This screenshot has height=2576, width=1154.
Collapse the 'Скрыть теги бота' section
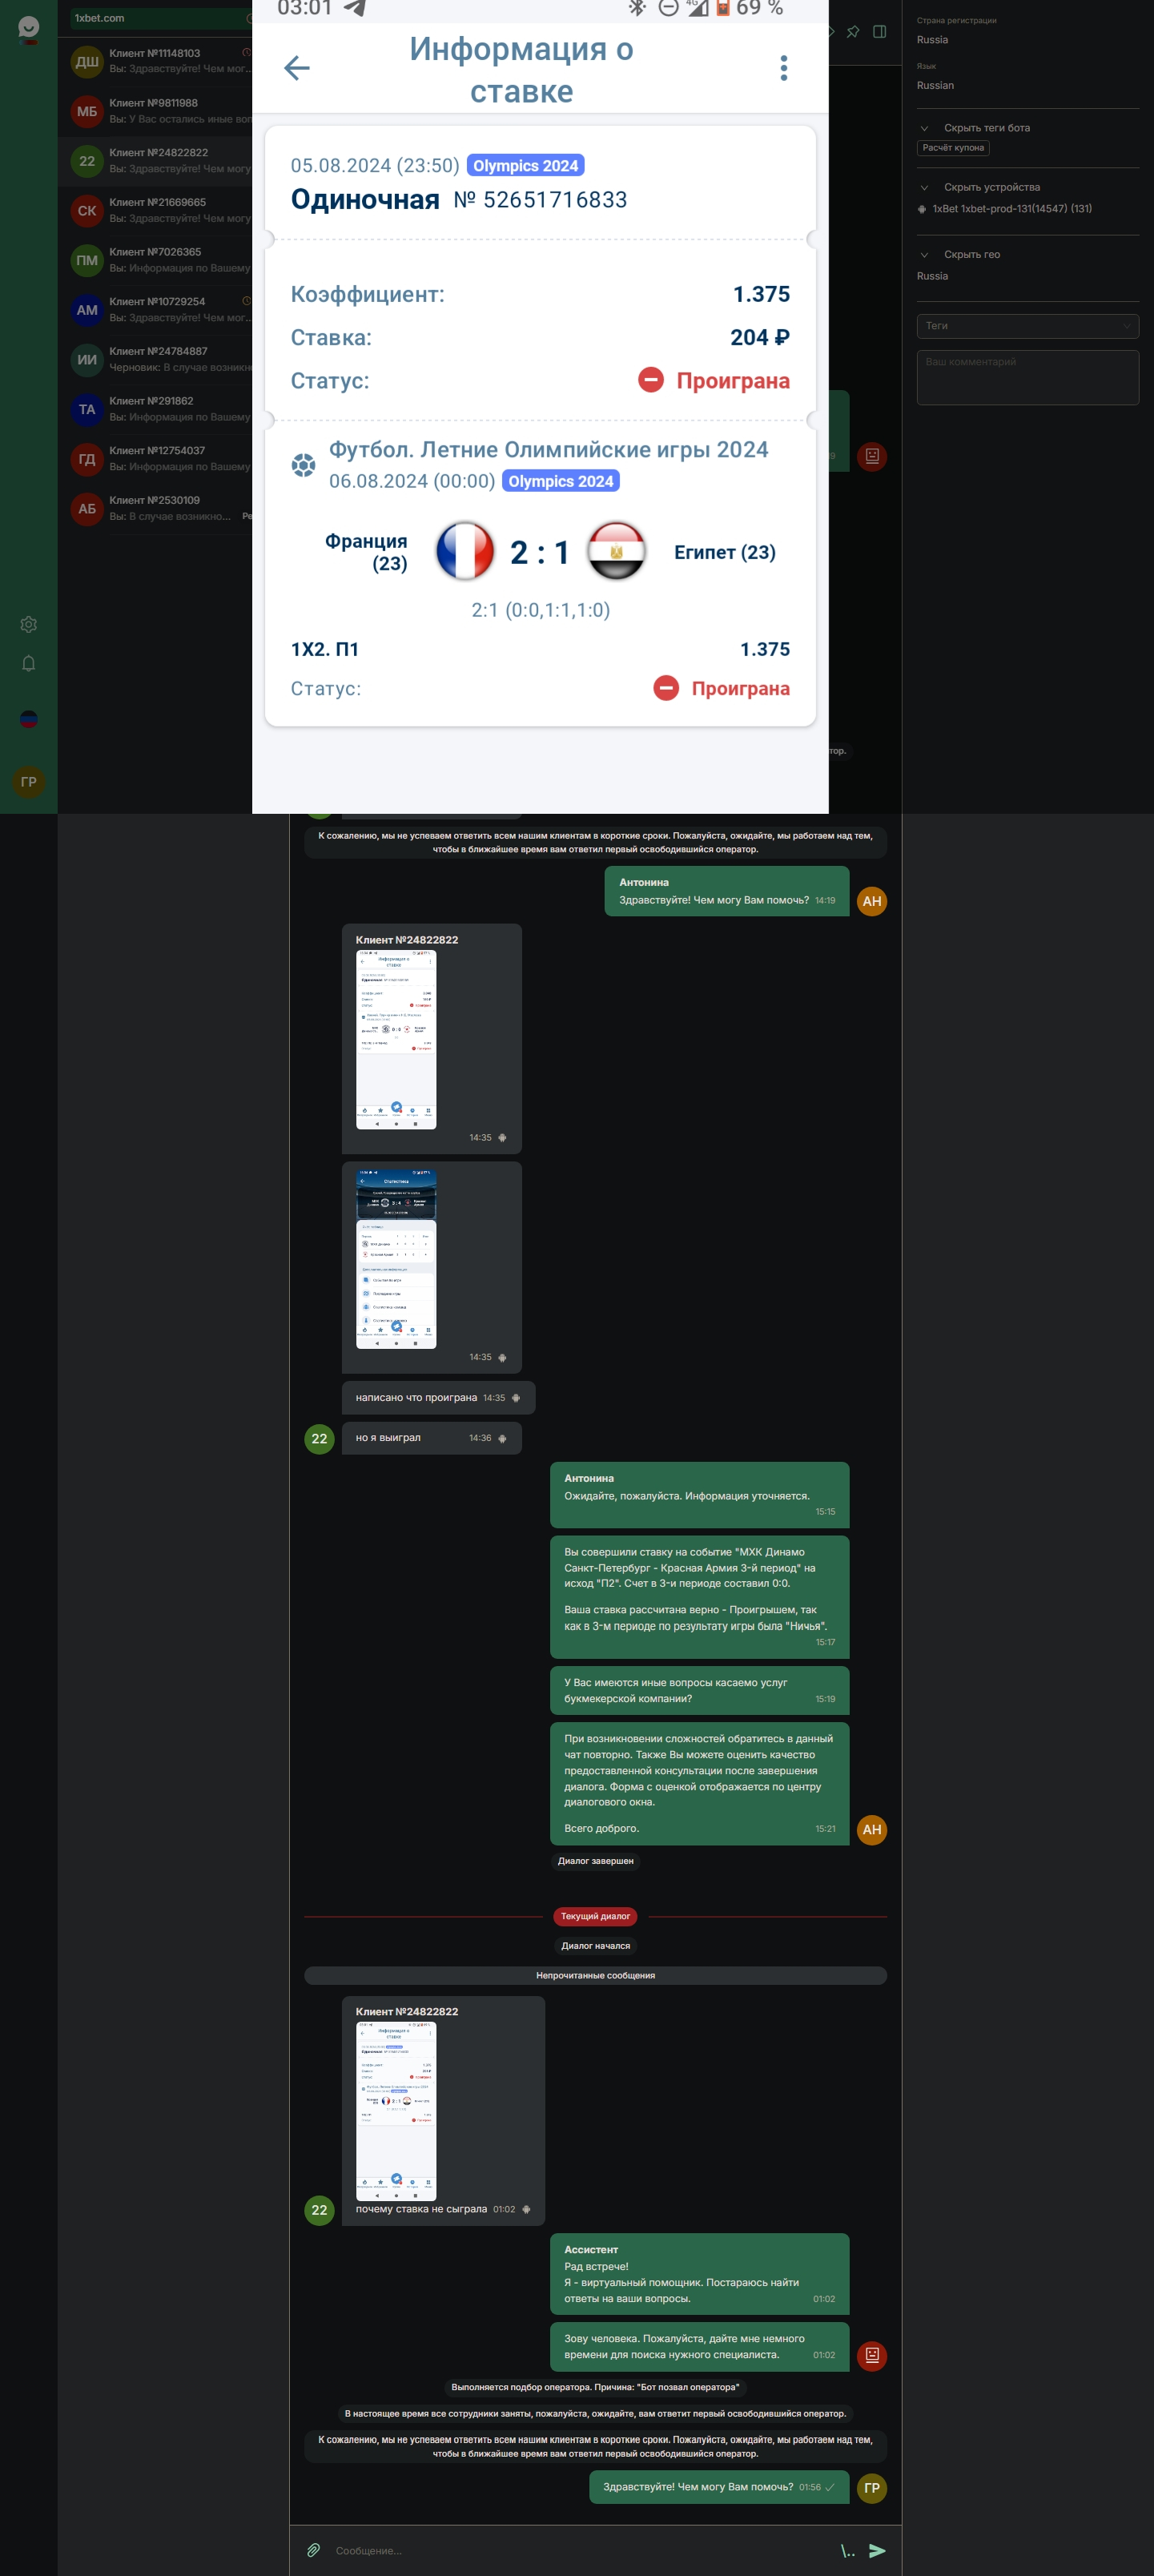pos(975,128)
